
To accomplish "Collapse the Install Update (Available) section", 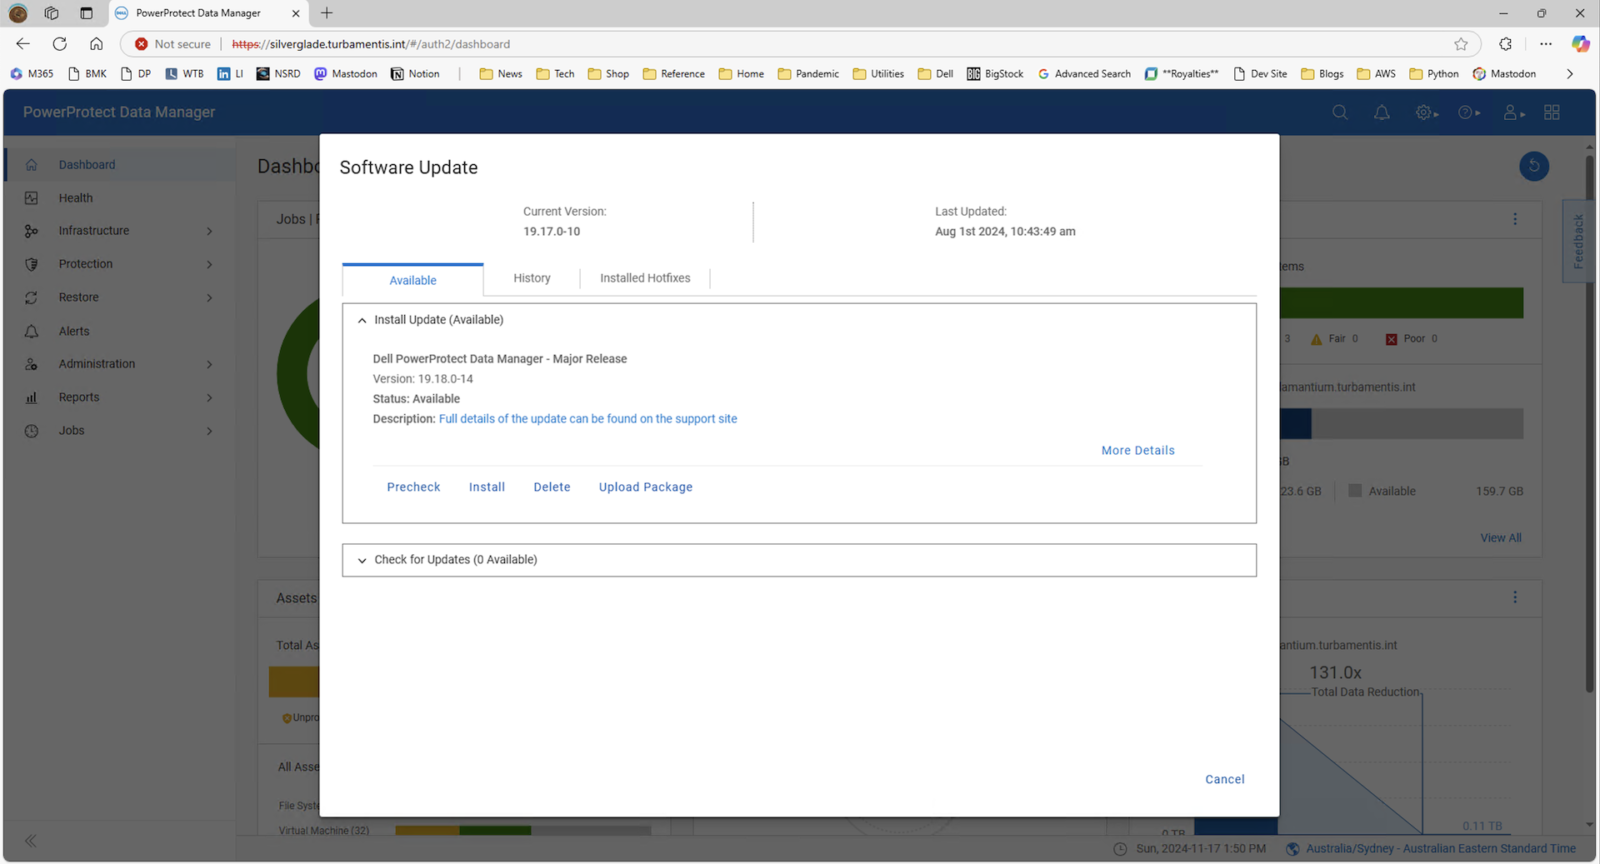I will (362, 320).
